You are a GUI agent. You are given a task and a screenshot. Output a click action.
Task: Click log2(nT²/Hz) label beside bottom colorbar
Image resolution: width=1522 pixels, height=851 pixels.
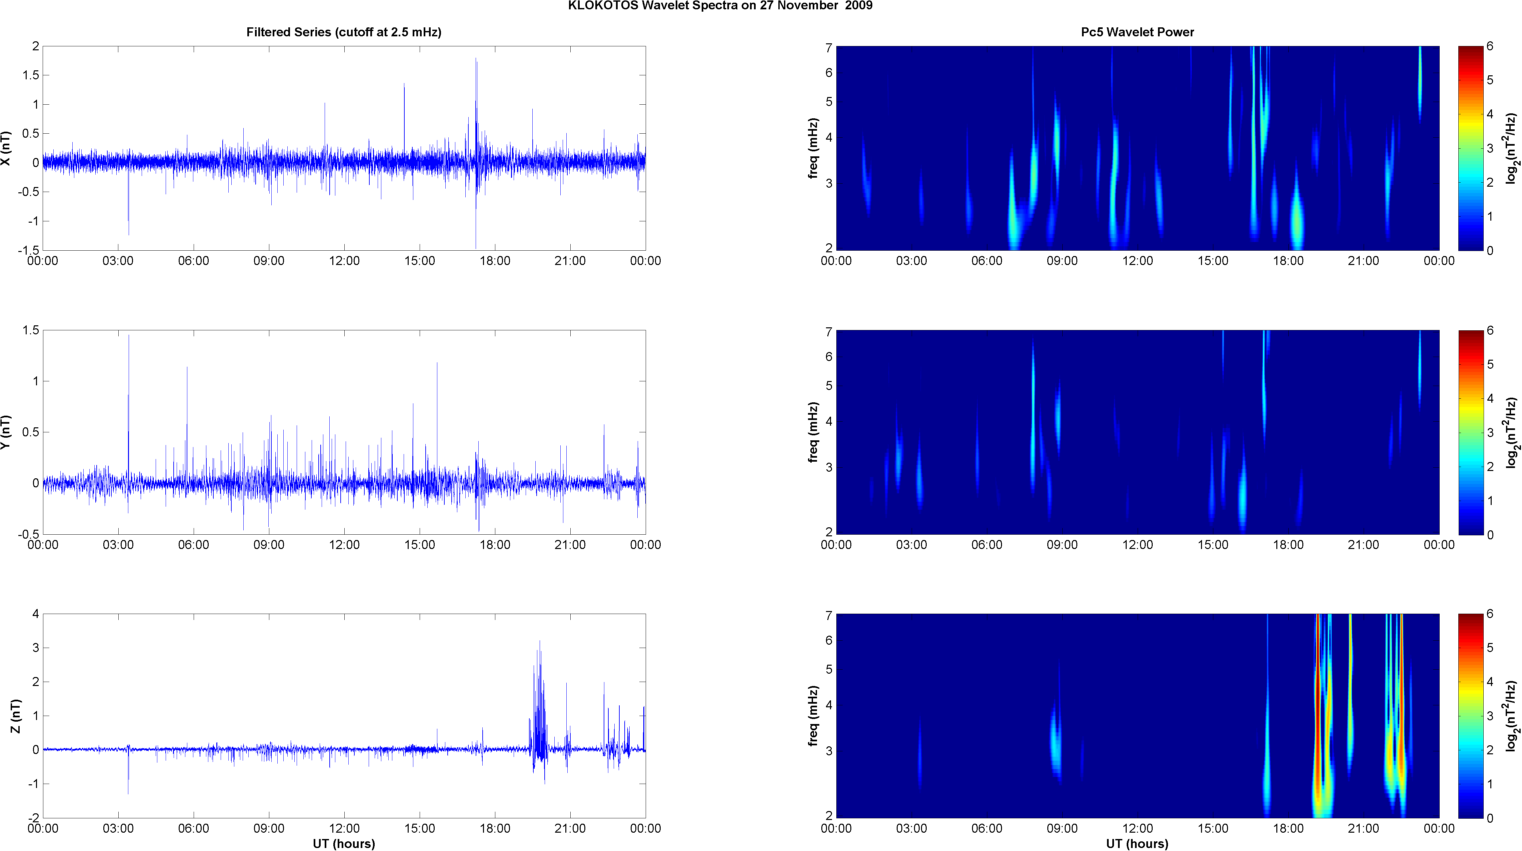(x=1513, y=716)
